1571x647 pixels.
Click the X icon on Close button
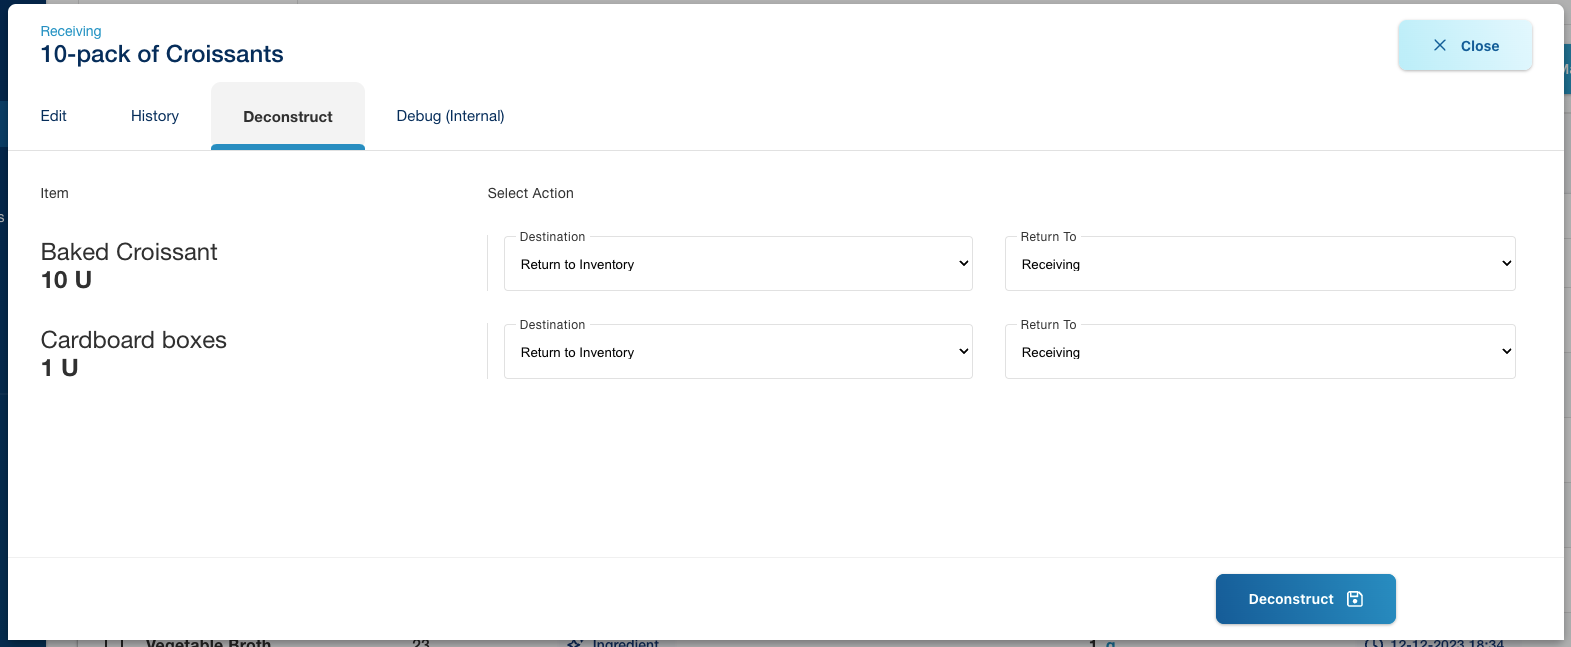tap(1439, 45)
